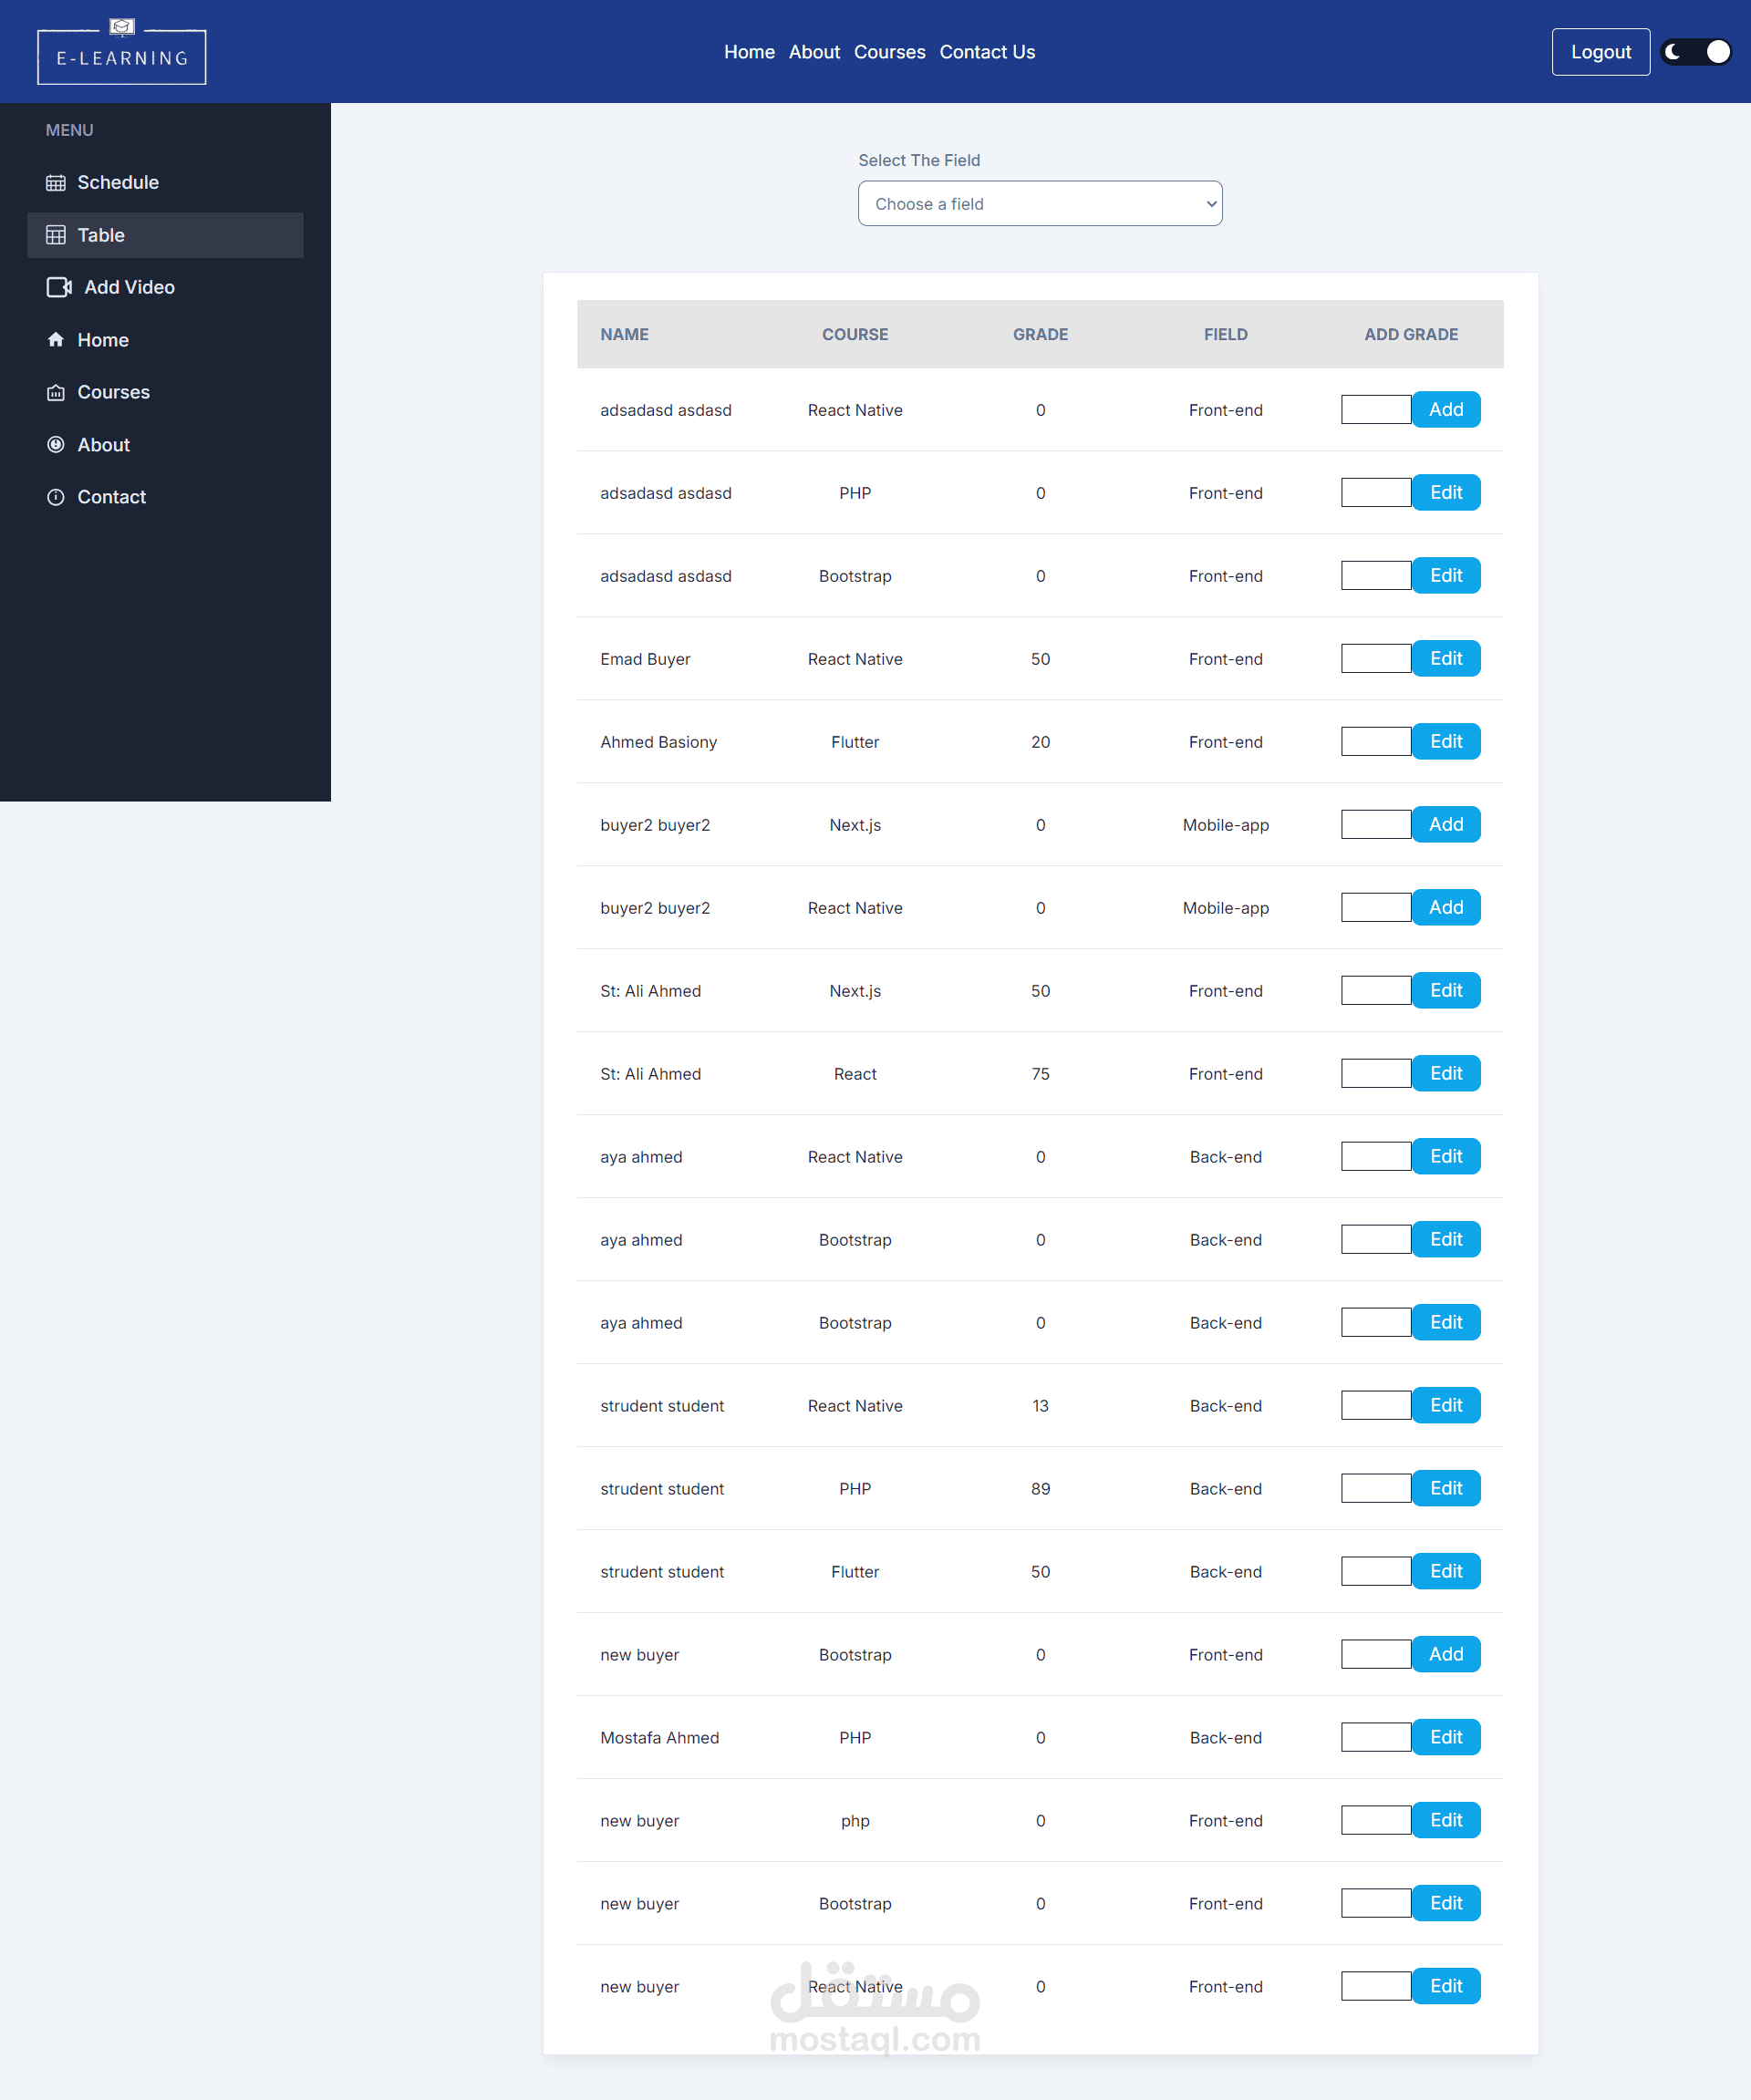Click grade input for Ahmed Basiony Flutter
This screenshot has height=2100, width=1751.
[x=1375, y=742]
